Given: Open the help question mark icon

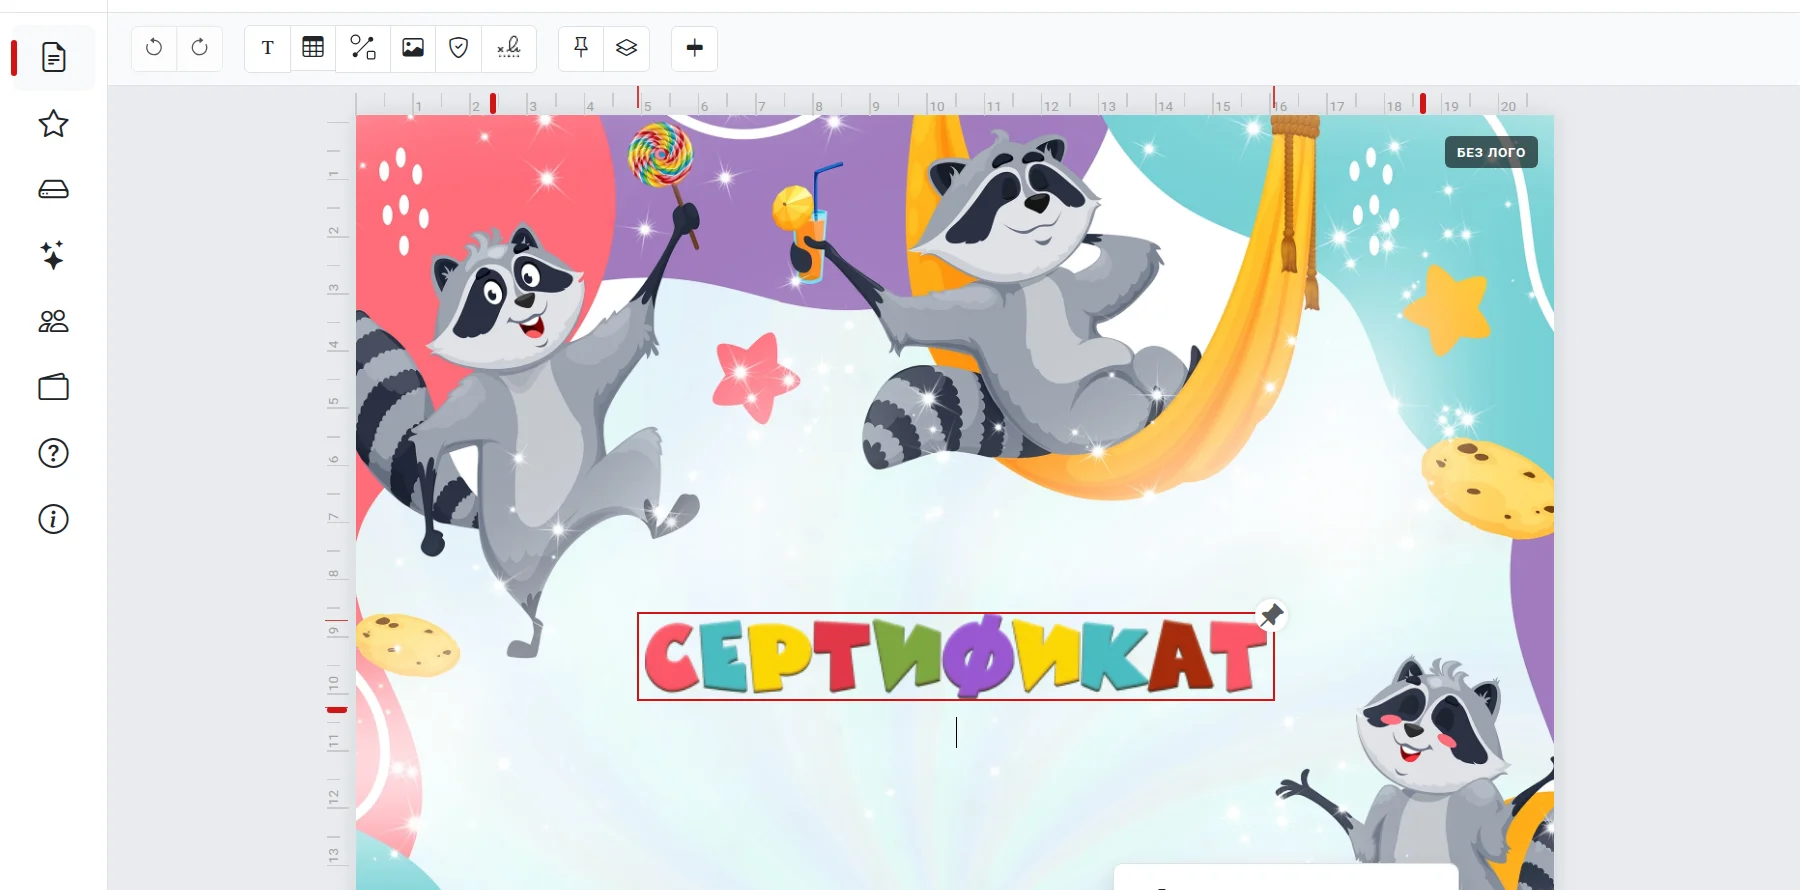Looking at the screenshot, I should (x=54, y=453).
